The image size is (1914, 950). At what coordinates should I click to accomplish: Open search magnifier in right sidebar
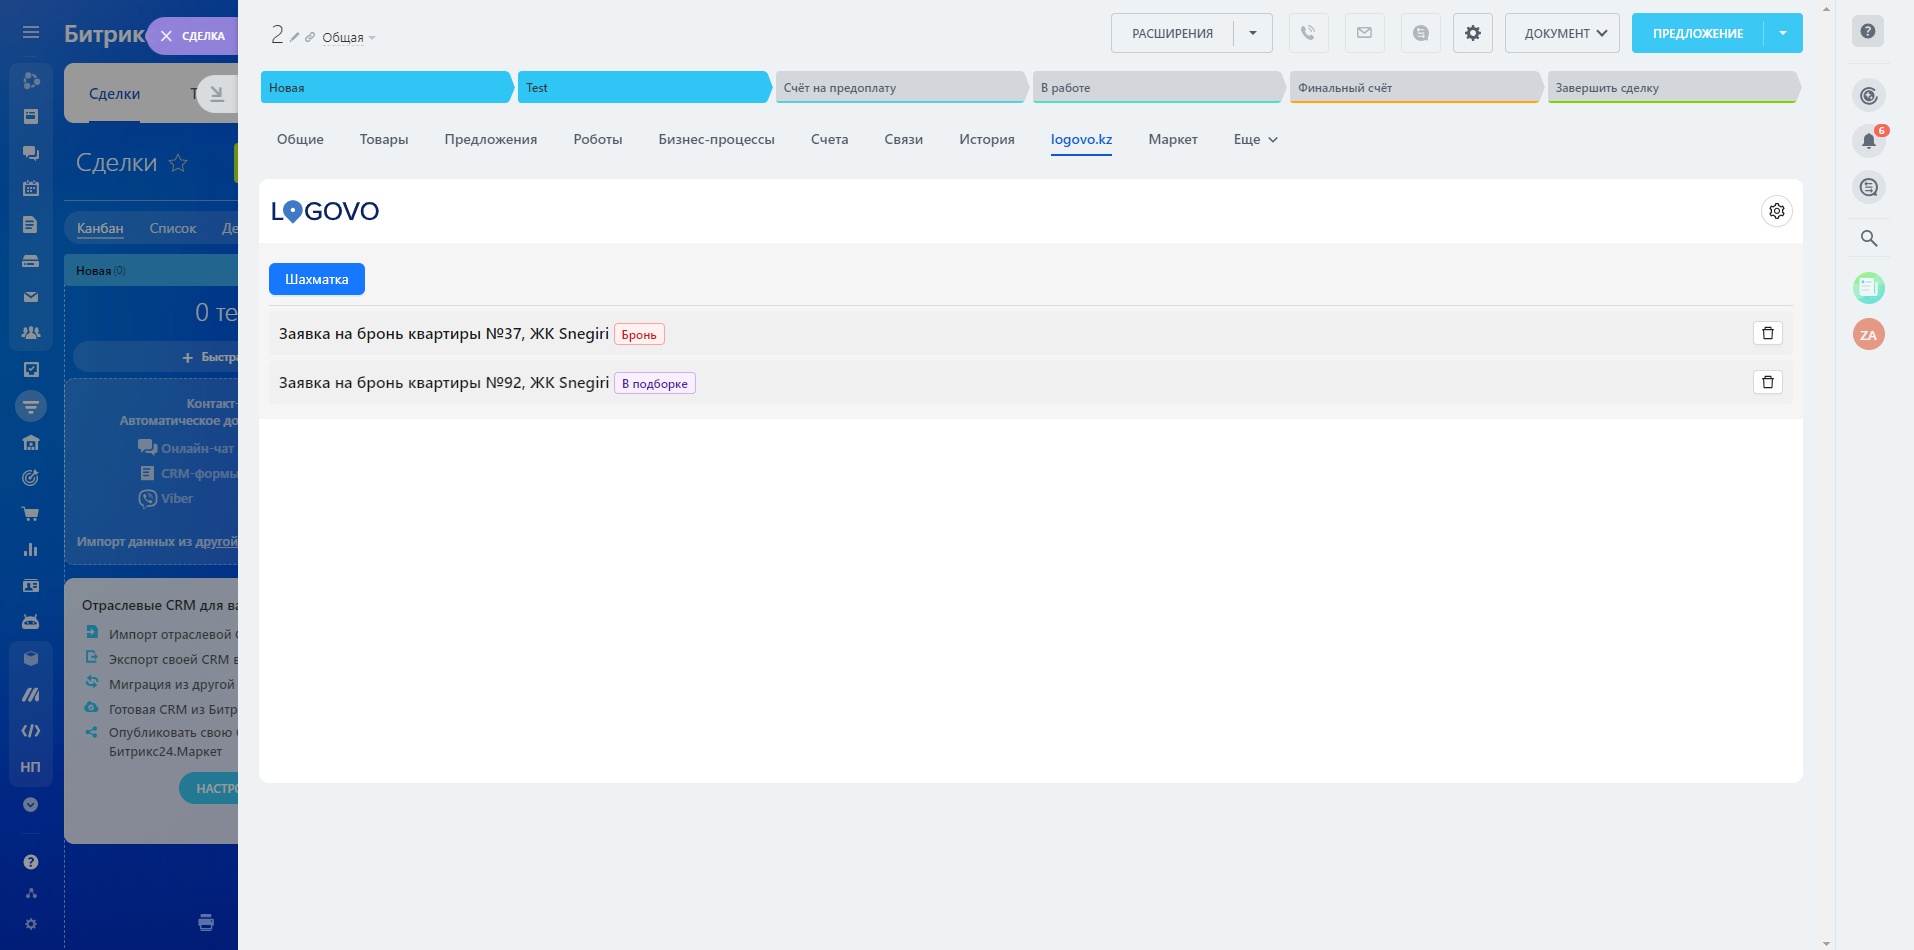(x=1868, y=238)
